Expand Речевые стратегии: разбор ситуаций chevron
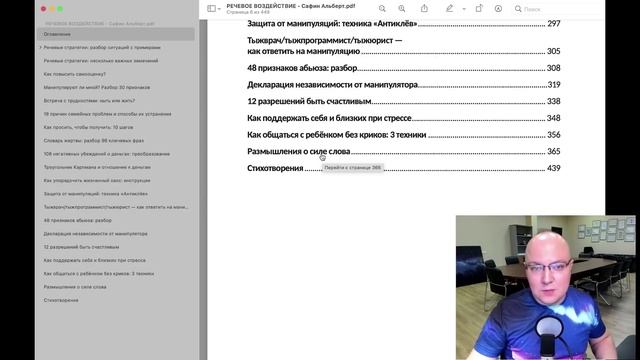The height and width of the screenshot is (360, 640). click(x=40, y=47)
